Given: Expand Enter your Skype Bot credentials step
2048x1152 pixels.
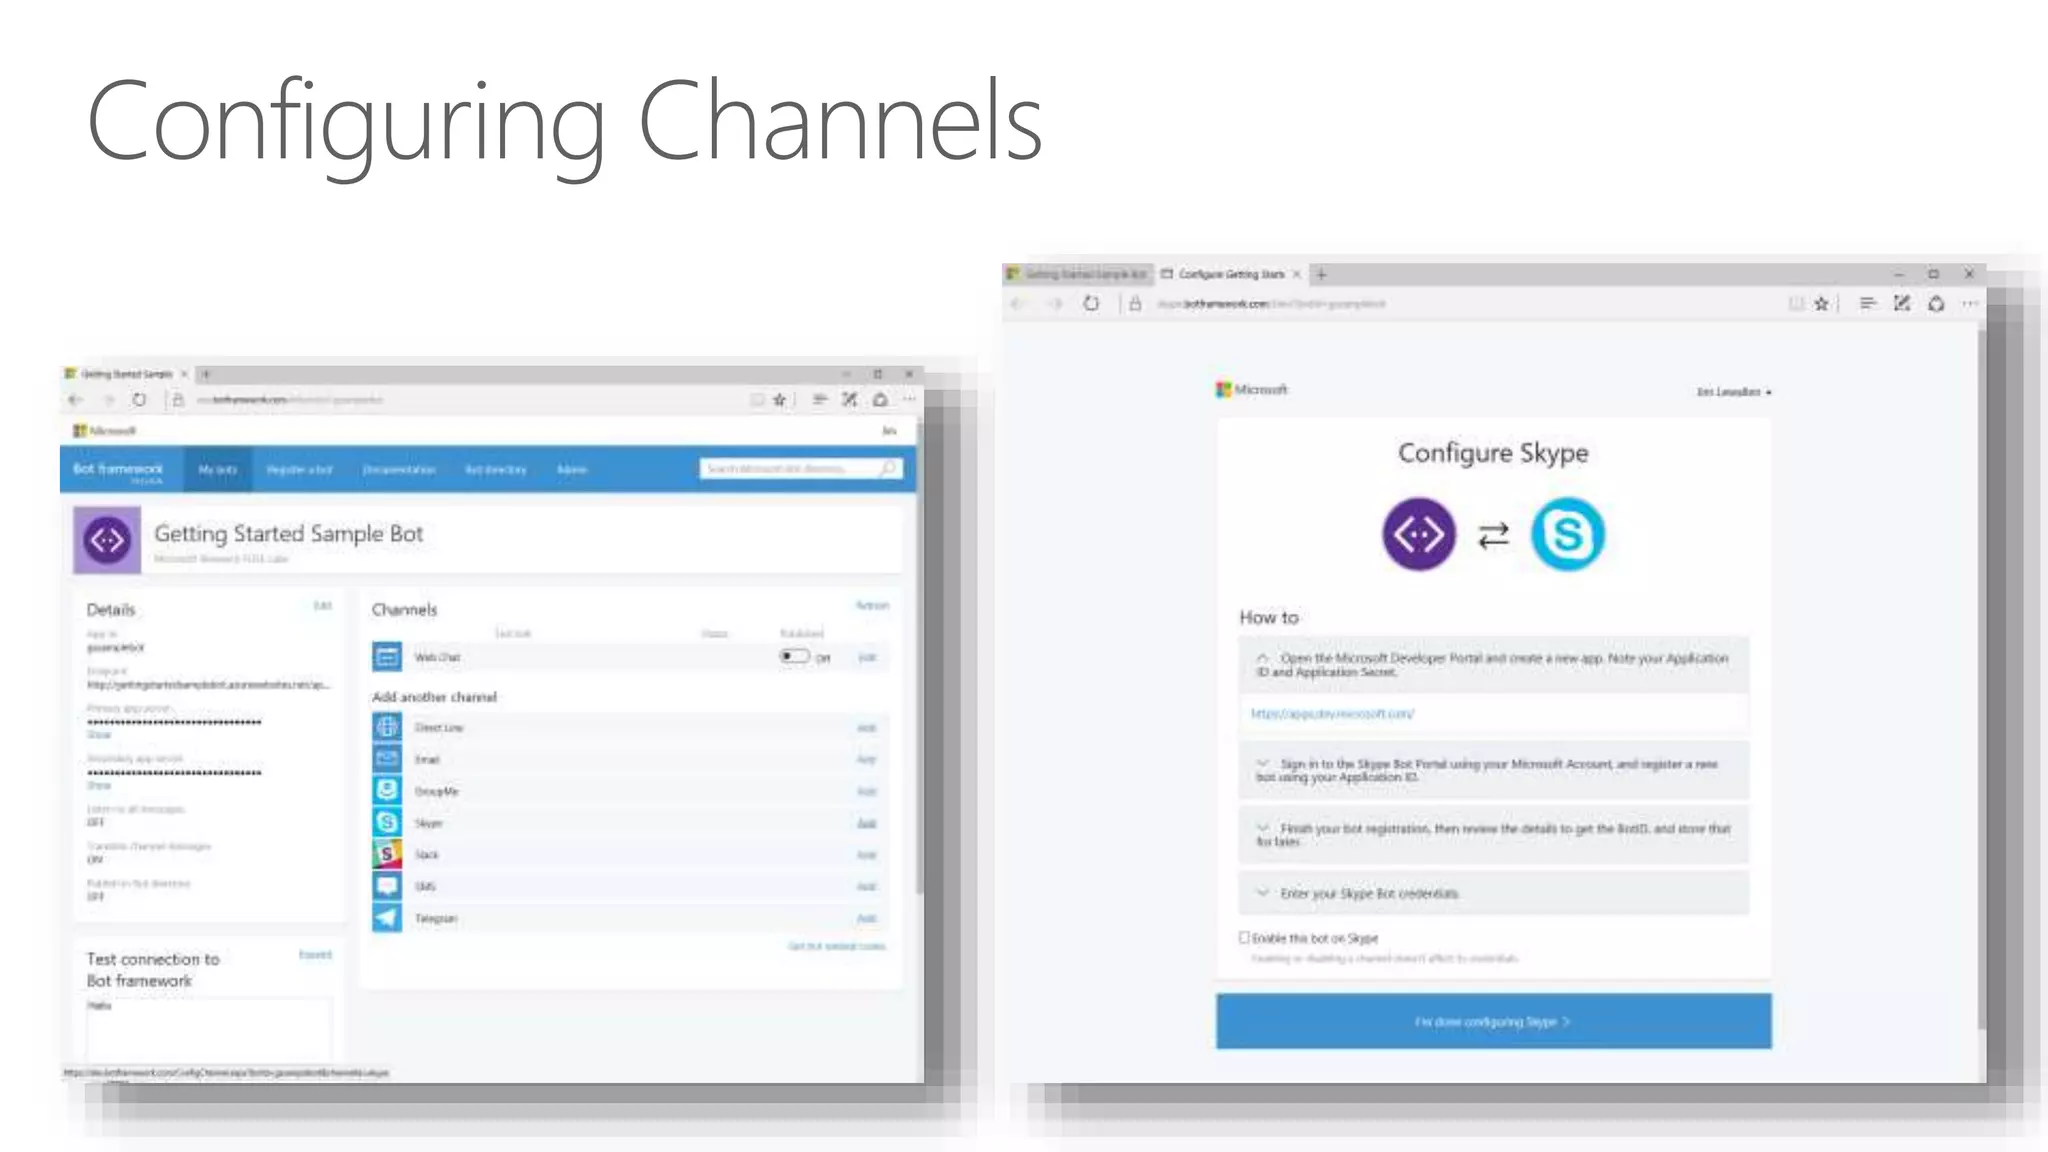Looking at the screenshot, I should pyautogui.click(x=1262, y=892).
